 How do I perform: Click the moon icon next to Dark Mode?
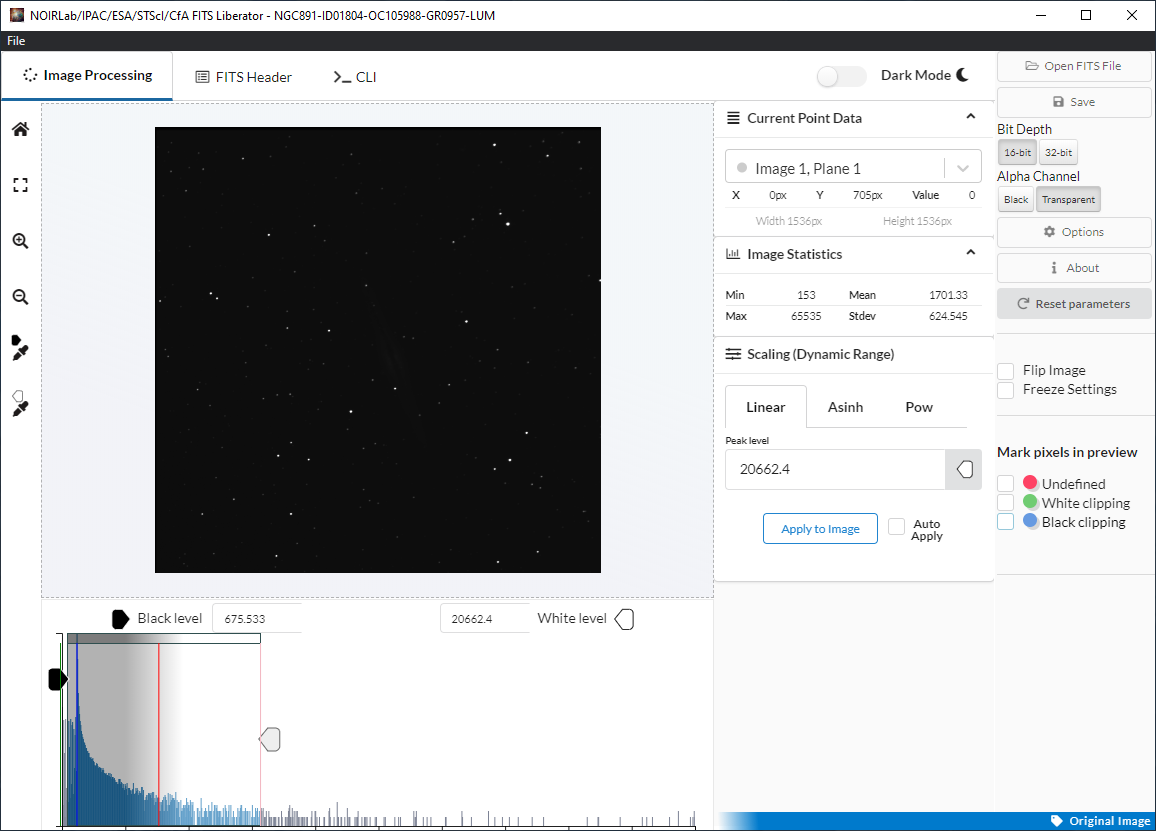[963, 74]
